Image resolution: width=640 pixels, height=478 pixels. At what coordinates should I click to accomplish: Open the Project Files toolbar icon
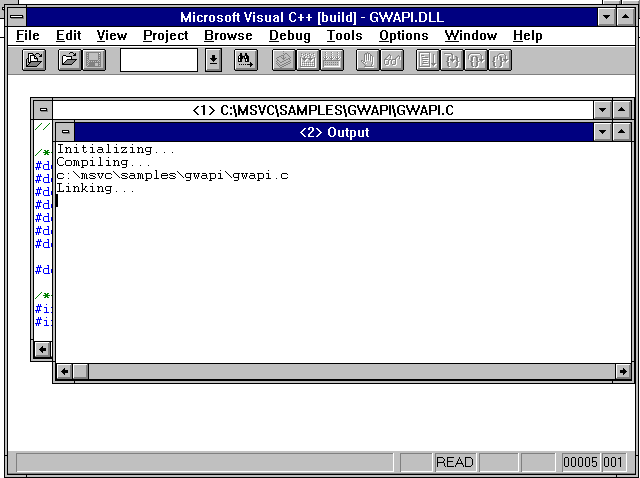pyautogui.click(x=34, y=60)
